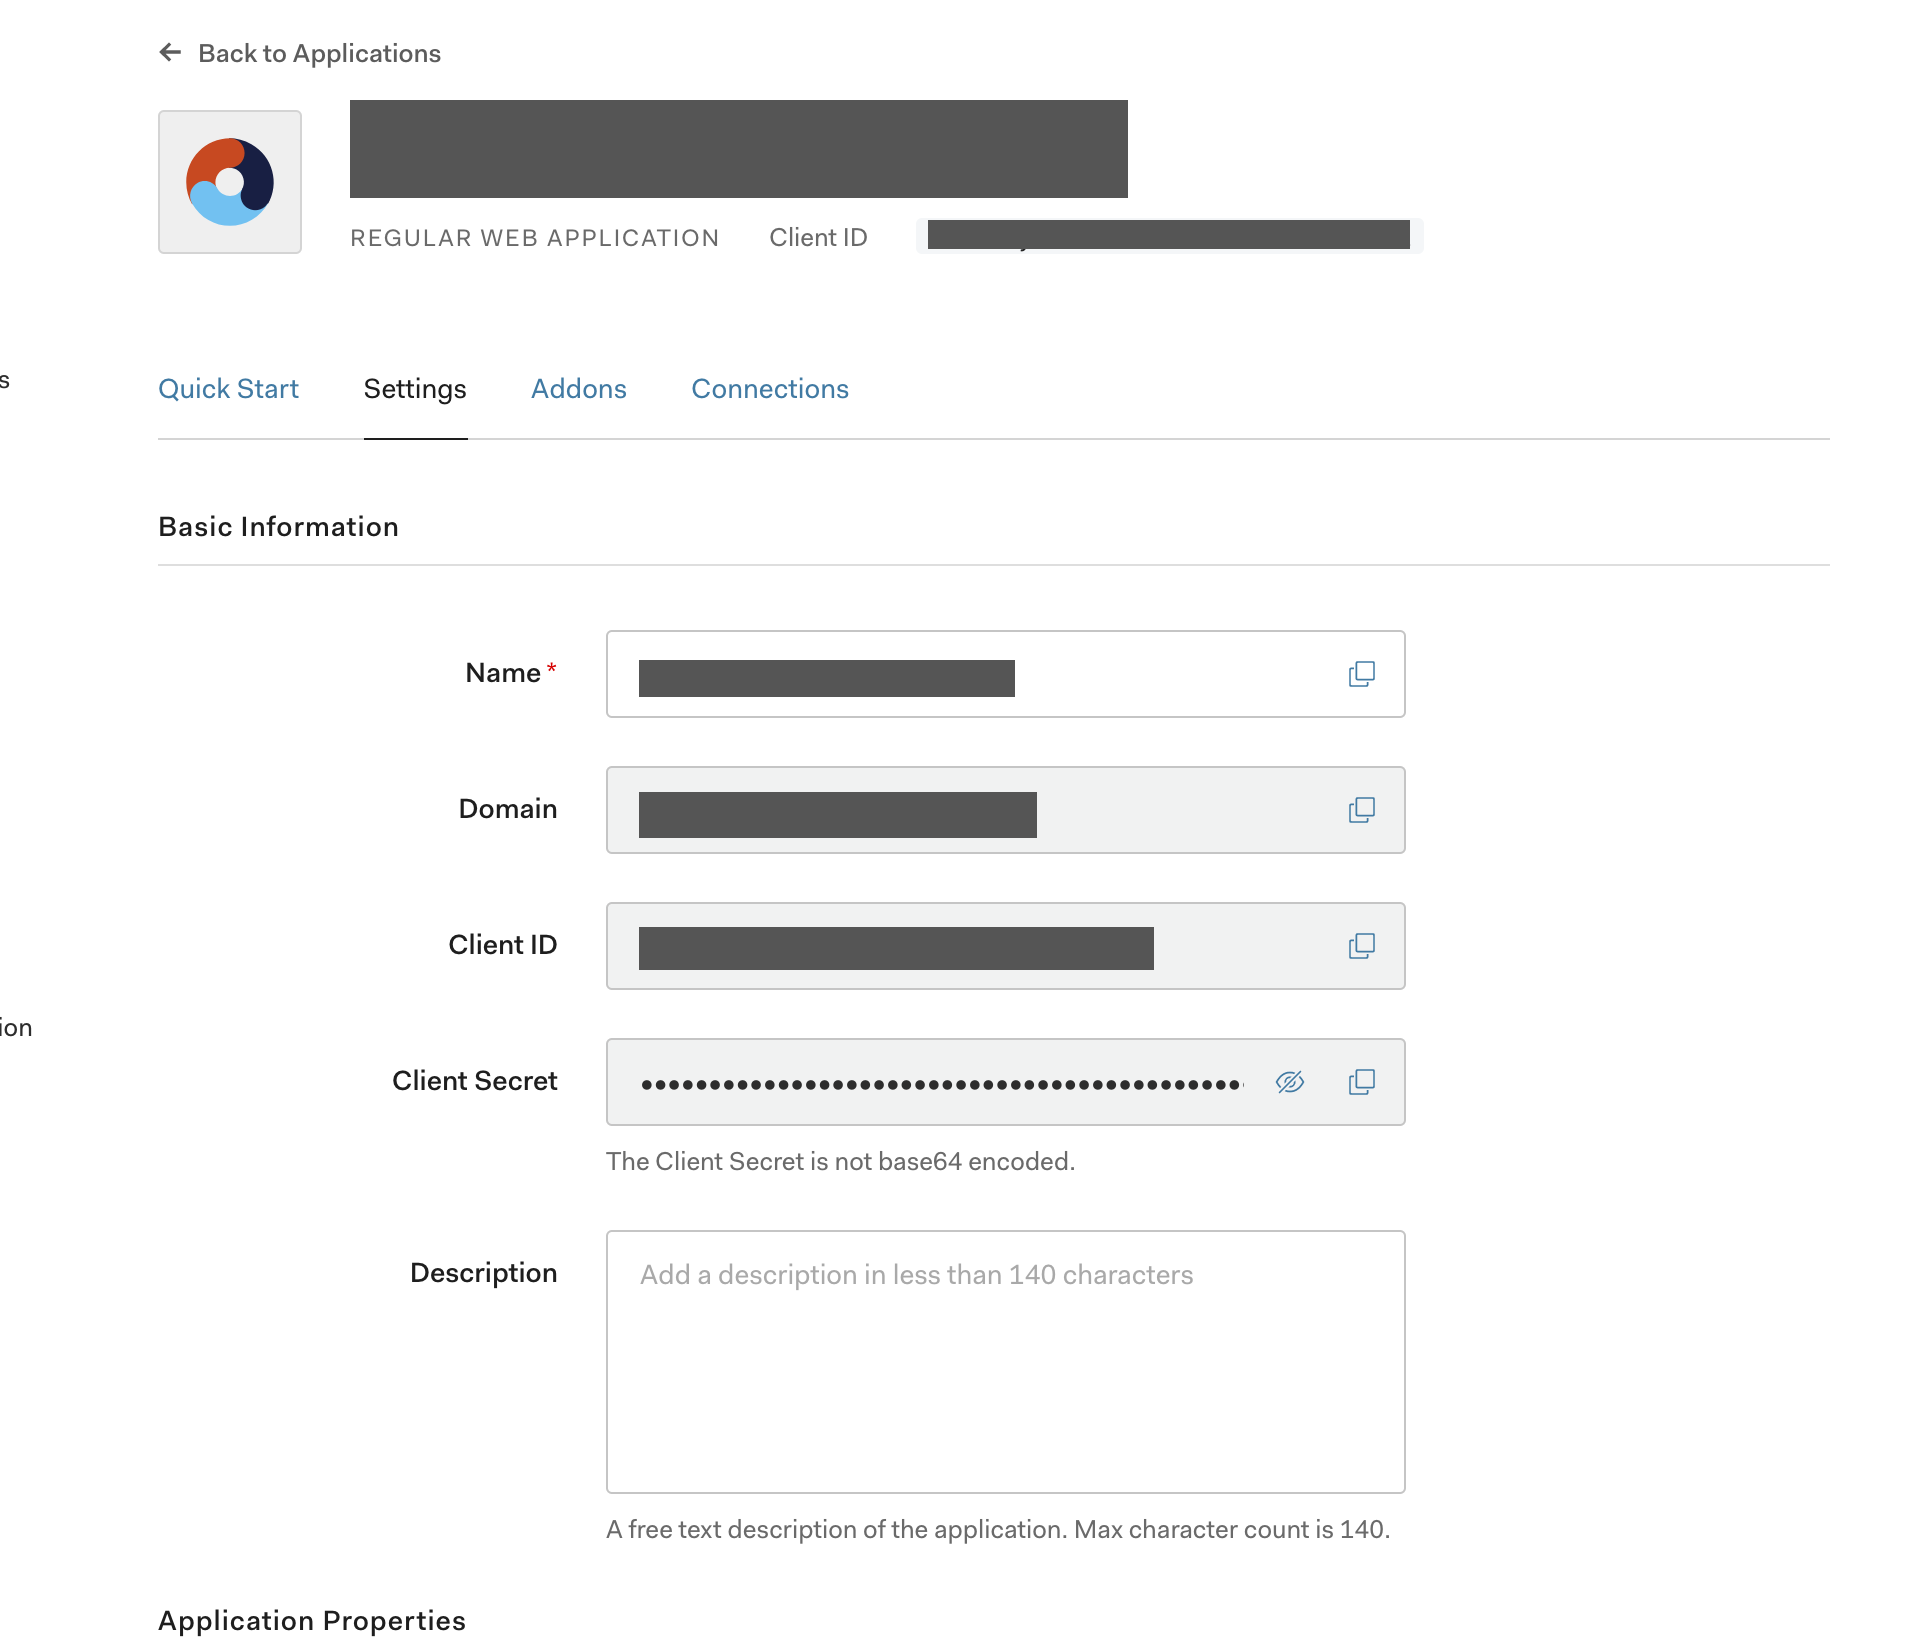Image resolution: width=1924 pixels, height=1640 pixels.
Task: Switch to the Addons tab
Action: coord(578,389)
